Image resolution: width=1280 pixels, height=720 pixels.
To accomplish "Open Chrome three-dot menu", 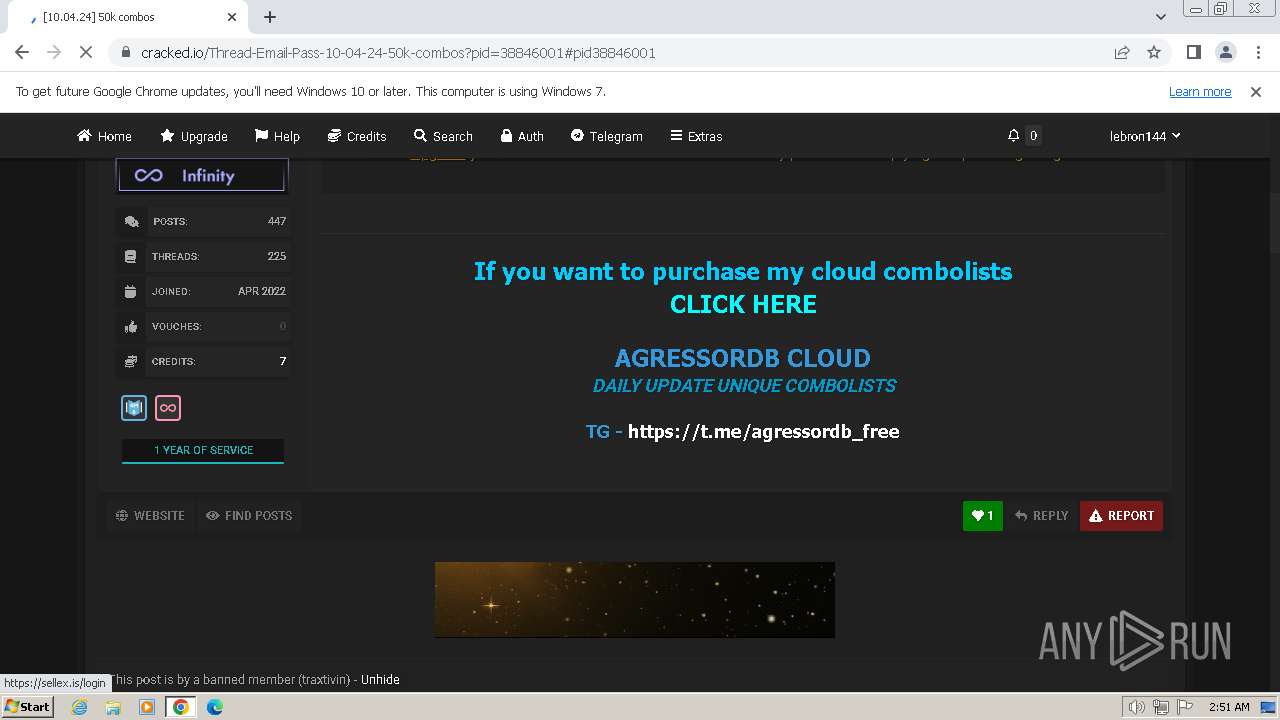I will [x=1257, y=52].
